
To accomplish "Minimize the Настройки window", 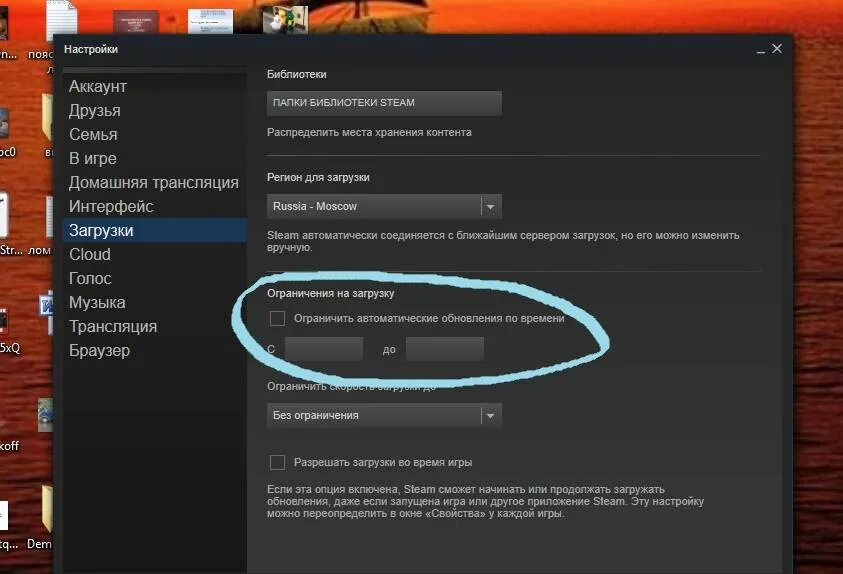I will click(x=761, y=50).
